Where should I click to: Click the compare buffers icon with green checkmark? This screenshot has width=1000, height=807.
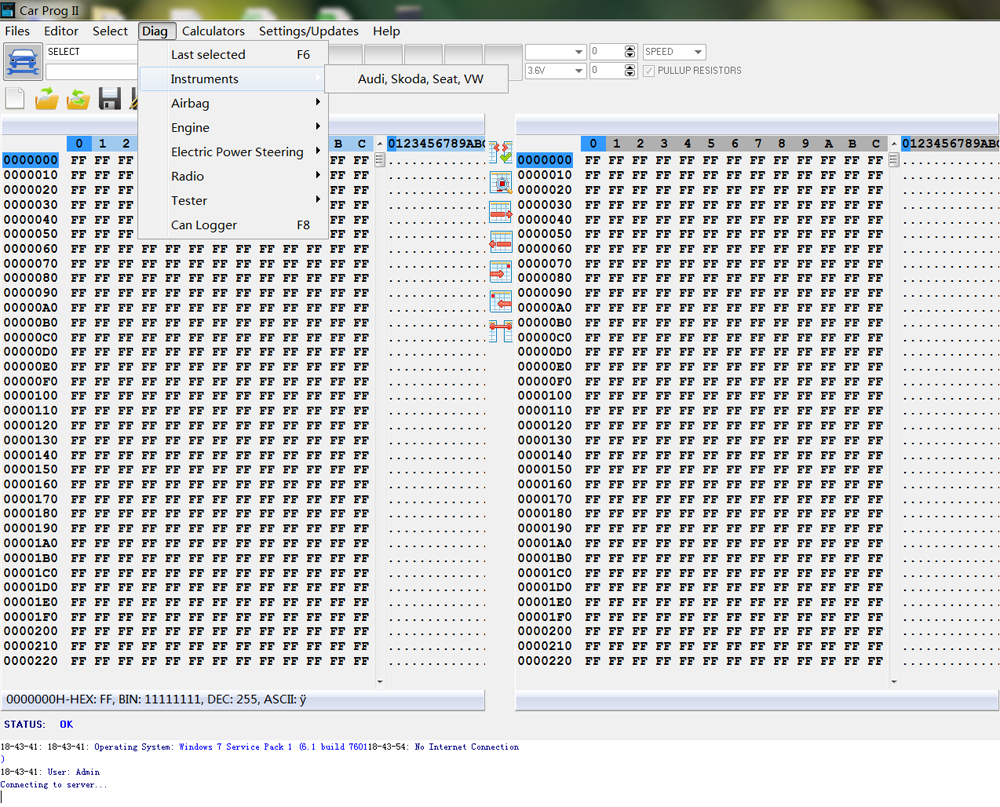(x=501, y=152)
